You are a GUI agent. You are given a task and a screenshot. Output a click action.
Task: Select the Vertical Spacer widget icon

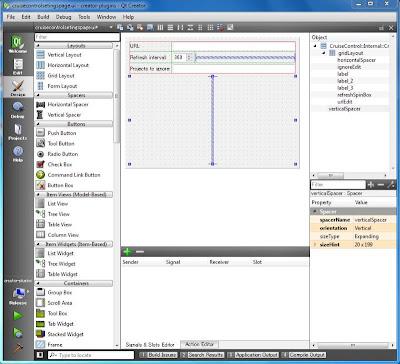tap(40, 115)
